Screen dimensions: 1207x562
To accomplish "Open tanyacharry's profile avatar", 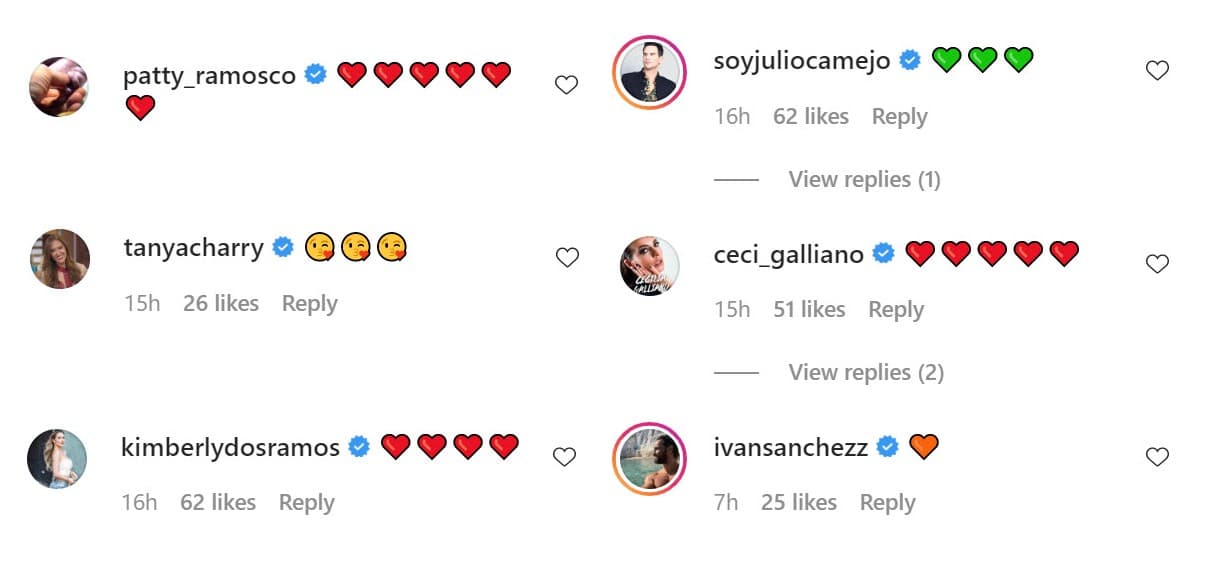I will (x=60, y=259).
